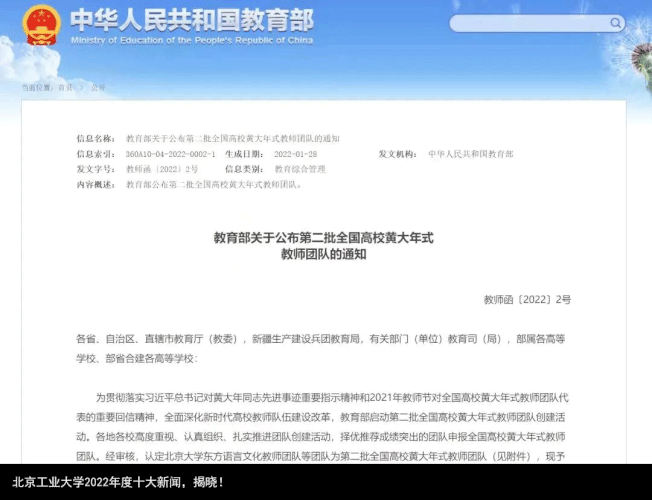Click the 内容概述 summary text
652x500 pixels.
pos(215,184)
